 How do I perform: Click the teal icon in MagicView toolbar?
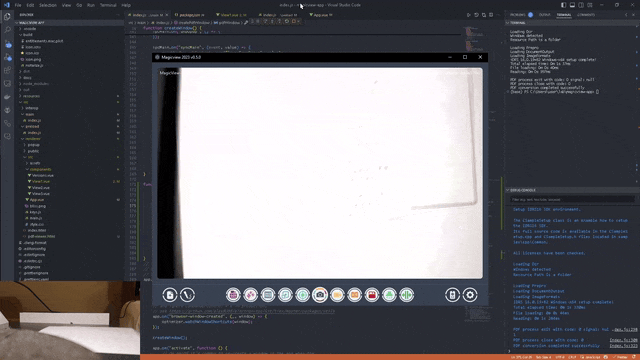285,295
